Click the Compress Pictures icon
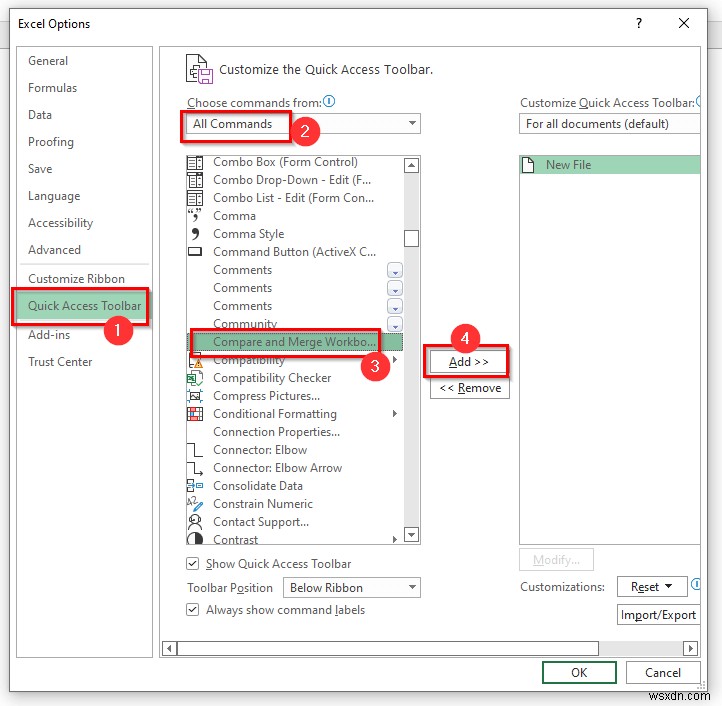722x706 pixels. click(x=195, y=396)
